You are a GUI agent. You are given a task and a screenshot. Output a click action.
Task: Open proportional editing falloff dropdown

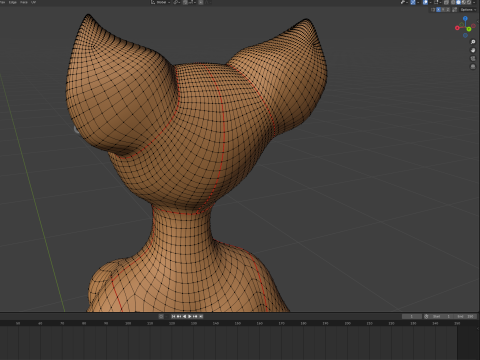tap(209, 2)
